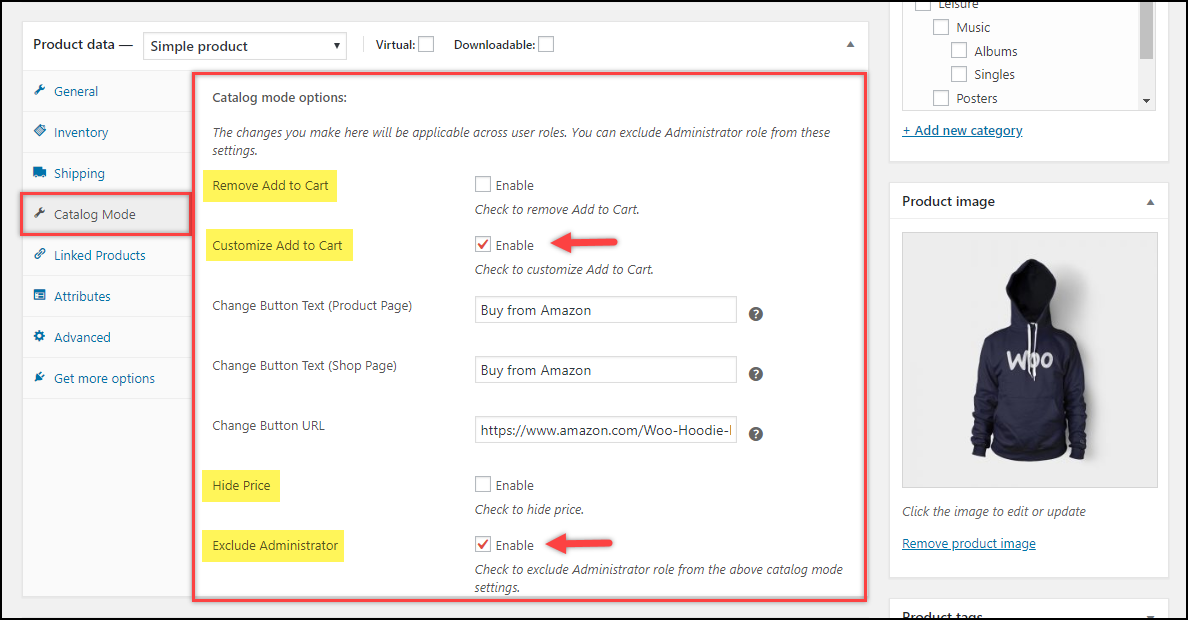Click the Shipping truck icon
This screenshot has height=620, width=1188.
click(40, 172)
